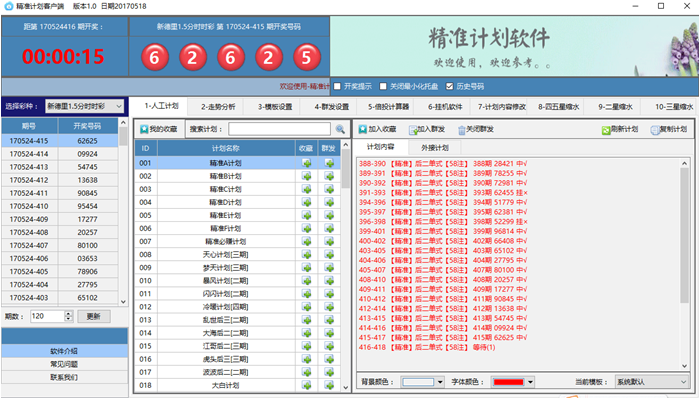Click favorites icon for plan 002
This screenshot has height=398, width=700.
point(306,176)
